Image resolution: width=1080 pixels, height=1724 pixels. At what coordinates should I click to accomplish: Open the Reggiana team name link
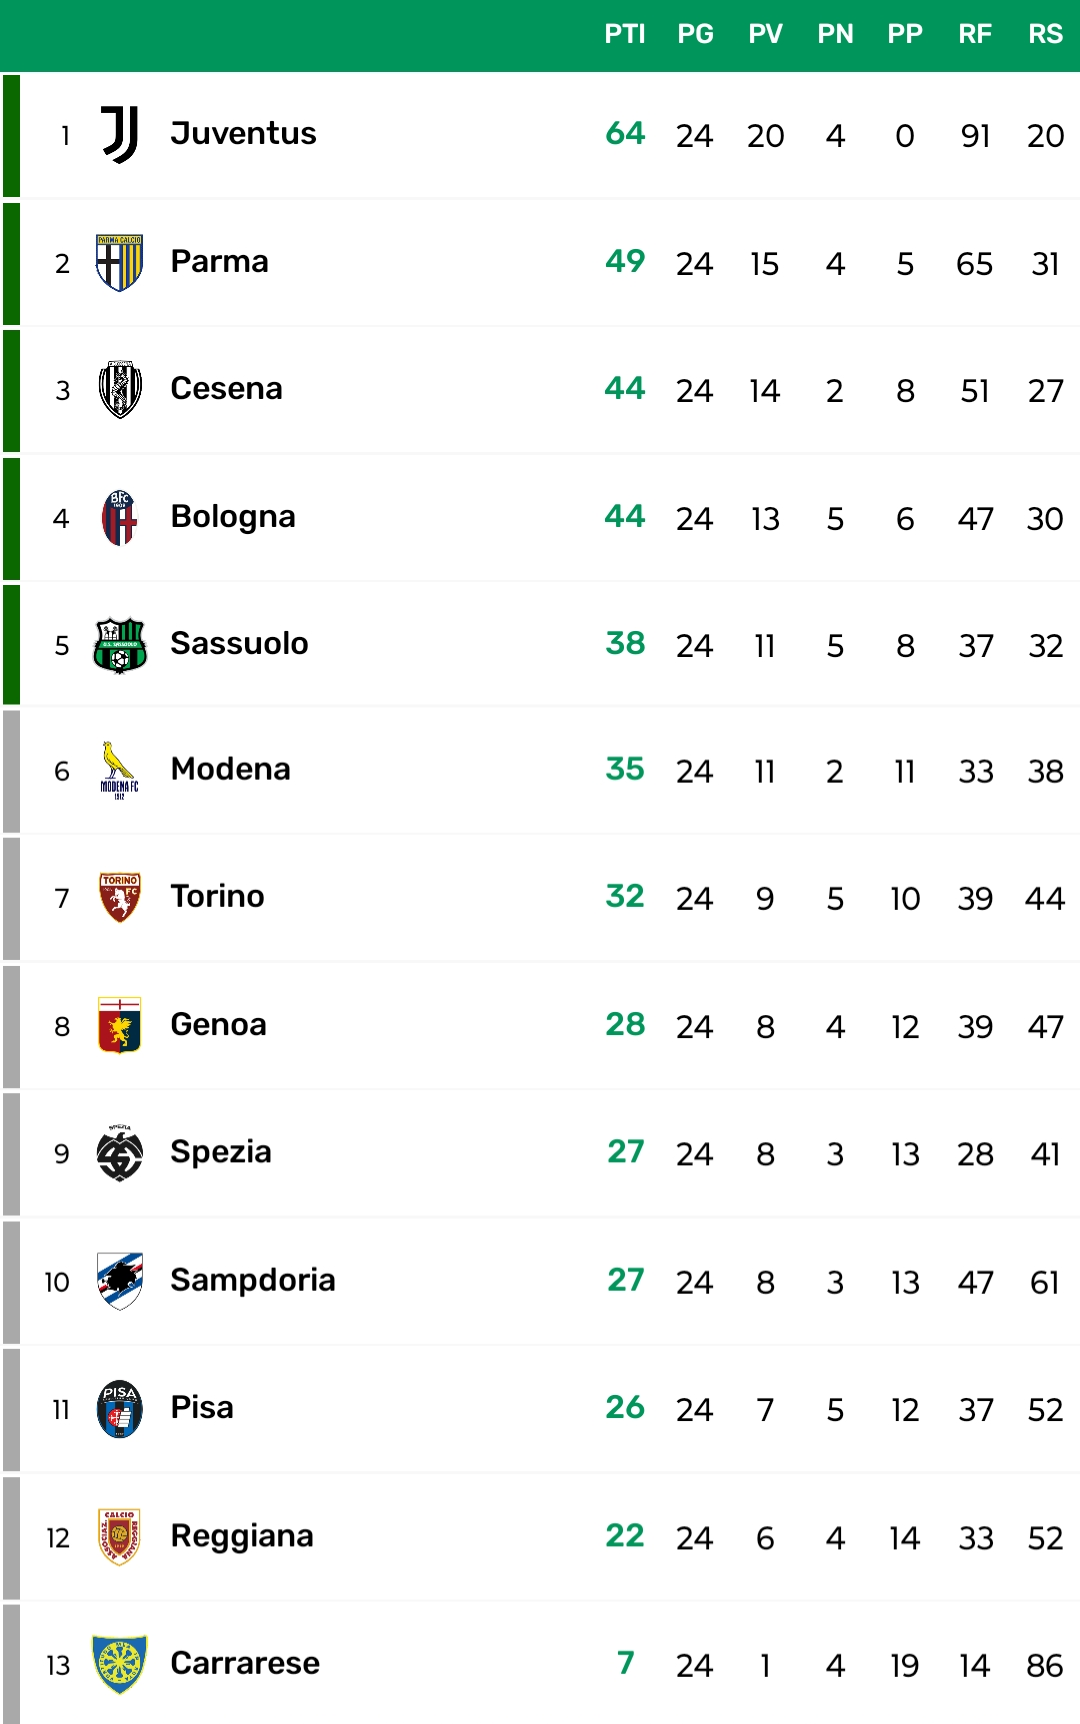pos(242,1536)
